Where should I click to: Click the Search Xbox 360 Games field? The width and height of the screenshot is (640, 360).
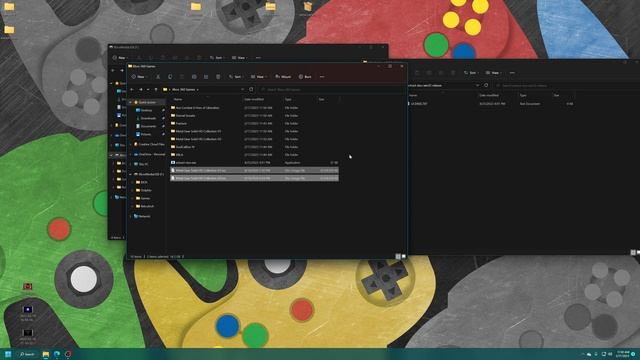tap(331, 89)
